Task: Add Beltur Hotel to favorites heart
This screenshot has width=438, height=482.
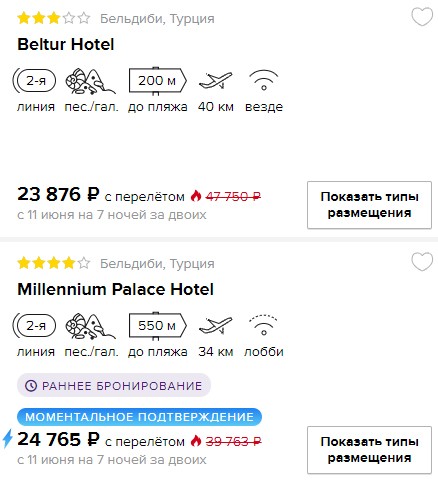Action: (422, 17)
